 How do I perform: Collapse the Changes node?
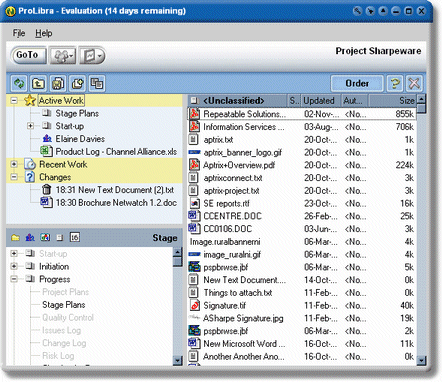[14, 177]
